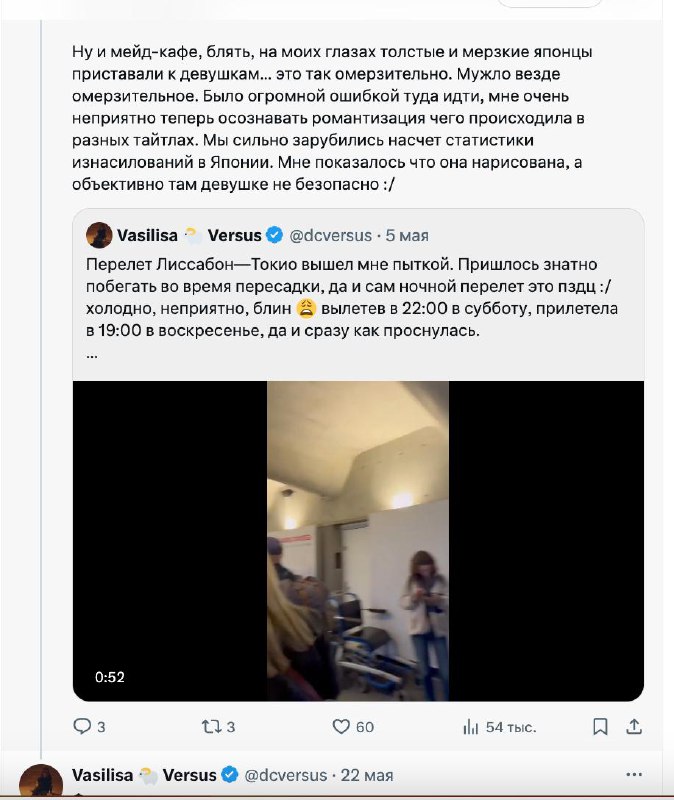Bookmark the post
The height and width of the screenshot is (800, 674).
[x=600, y=727]
